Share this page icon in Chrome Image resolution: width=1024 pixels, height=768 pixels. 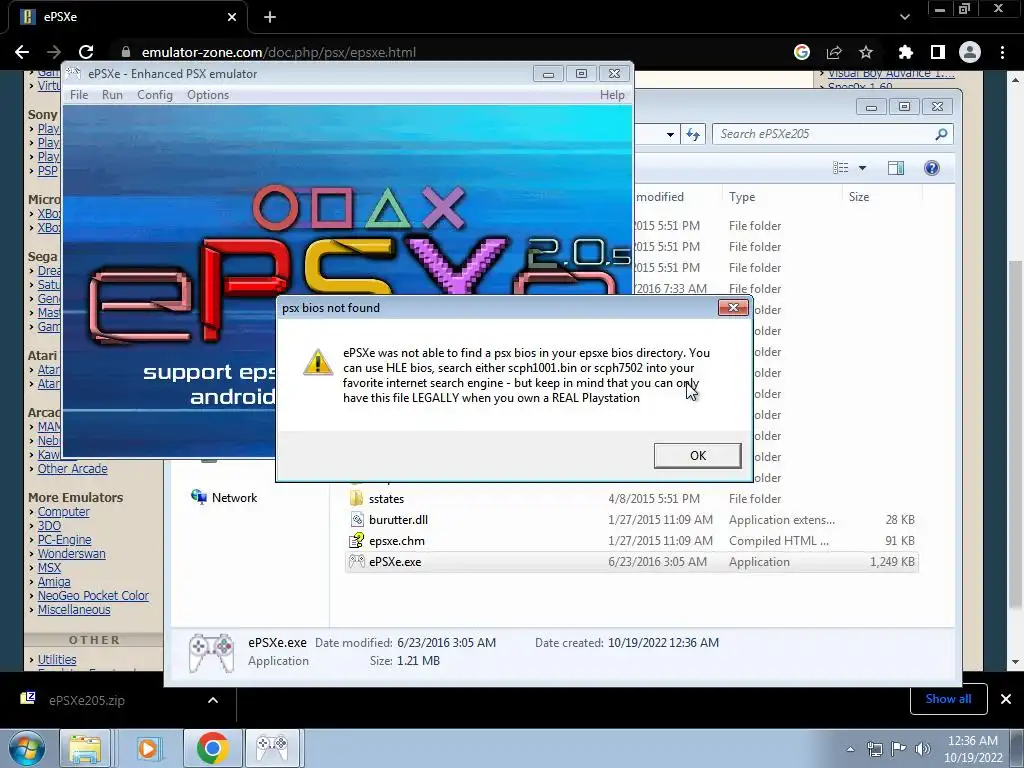coord(834,52)
